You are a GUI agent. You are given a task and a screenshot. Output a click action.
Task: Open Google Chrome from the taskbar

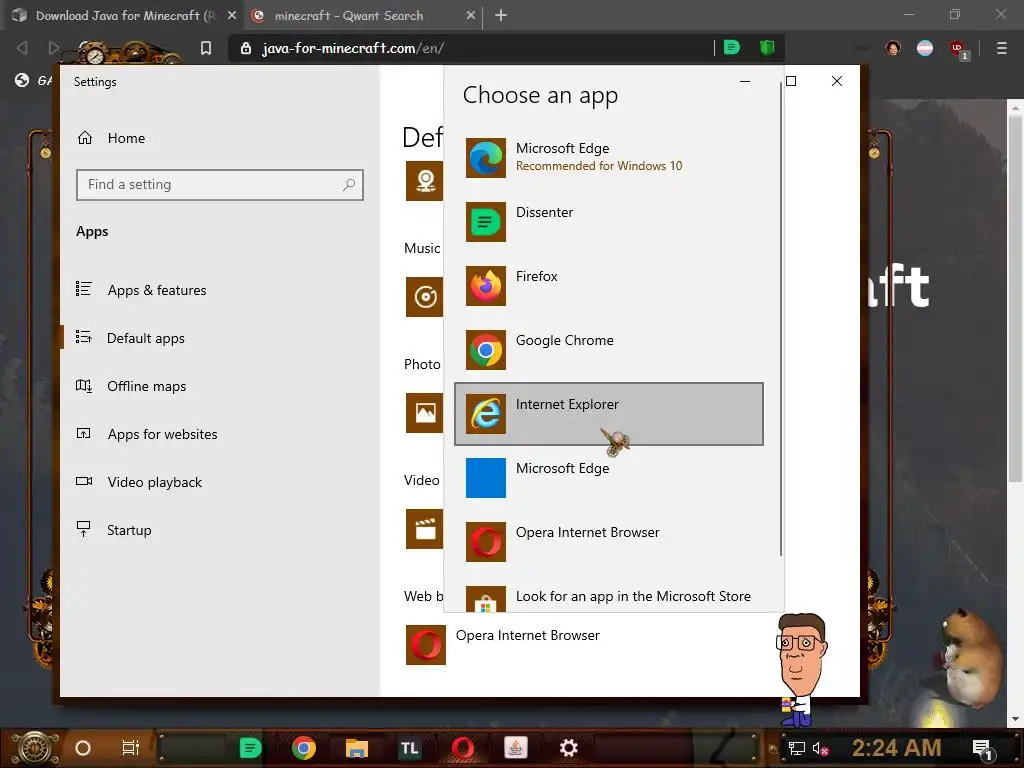(304, 748)
